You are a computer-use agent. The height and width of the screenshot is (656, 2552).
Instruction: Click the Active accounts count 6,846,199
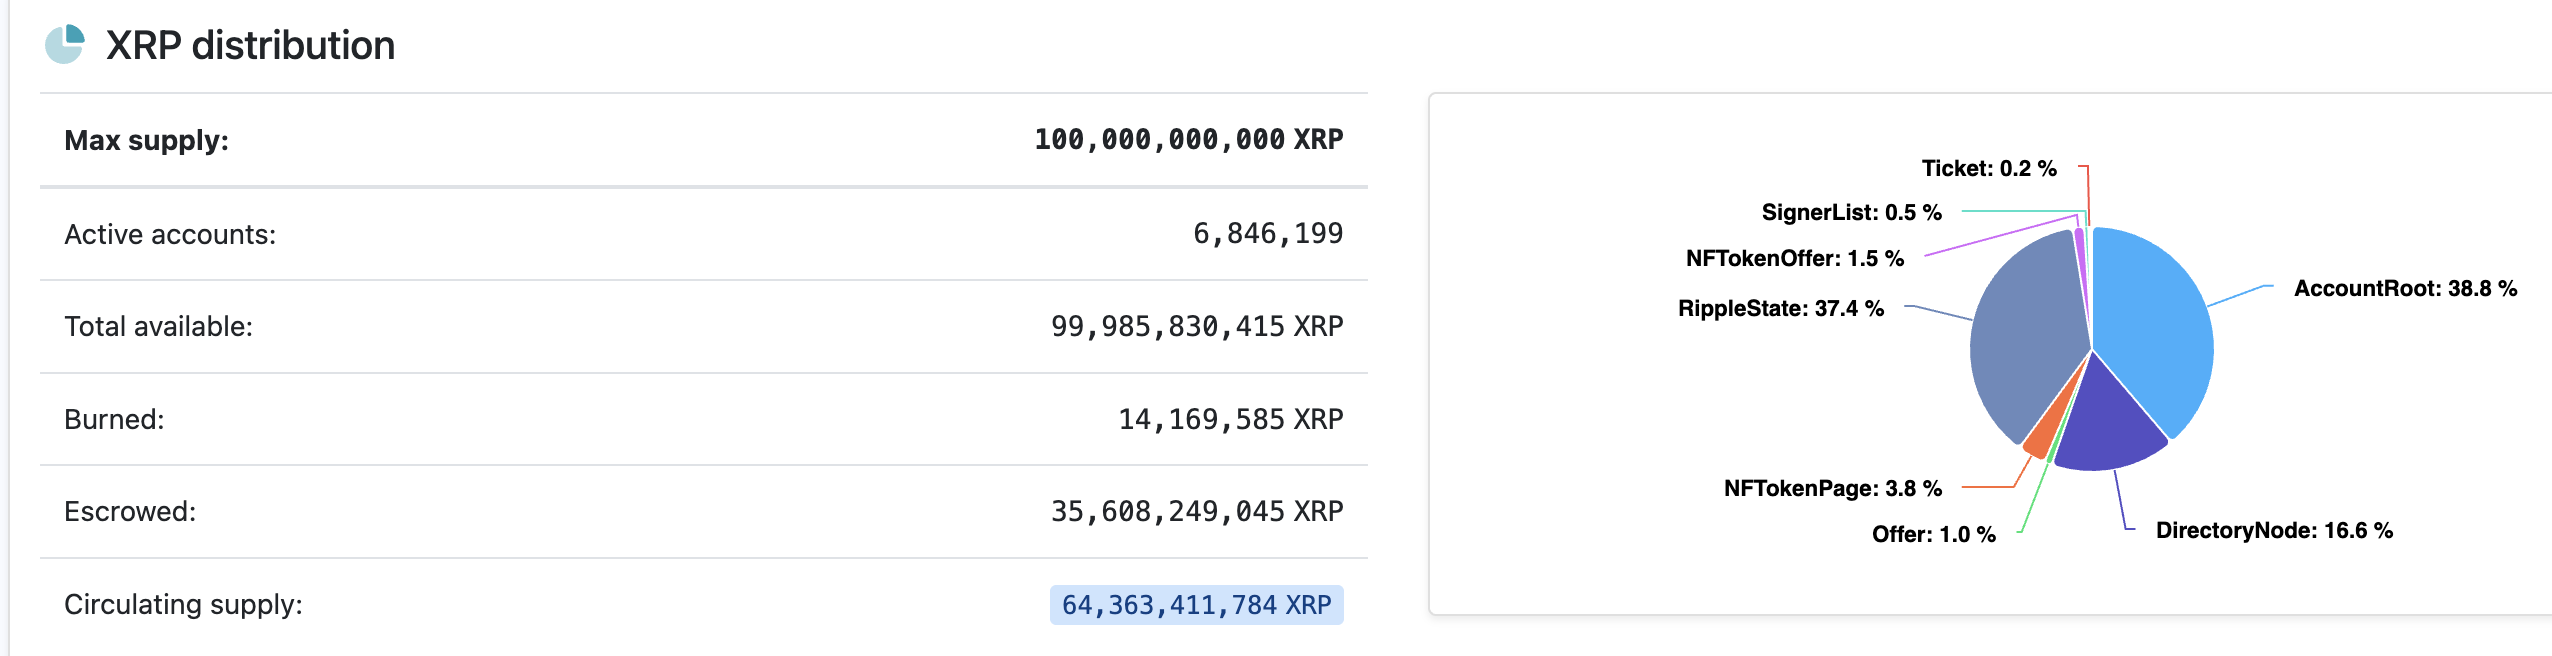1268,234
